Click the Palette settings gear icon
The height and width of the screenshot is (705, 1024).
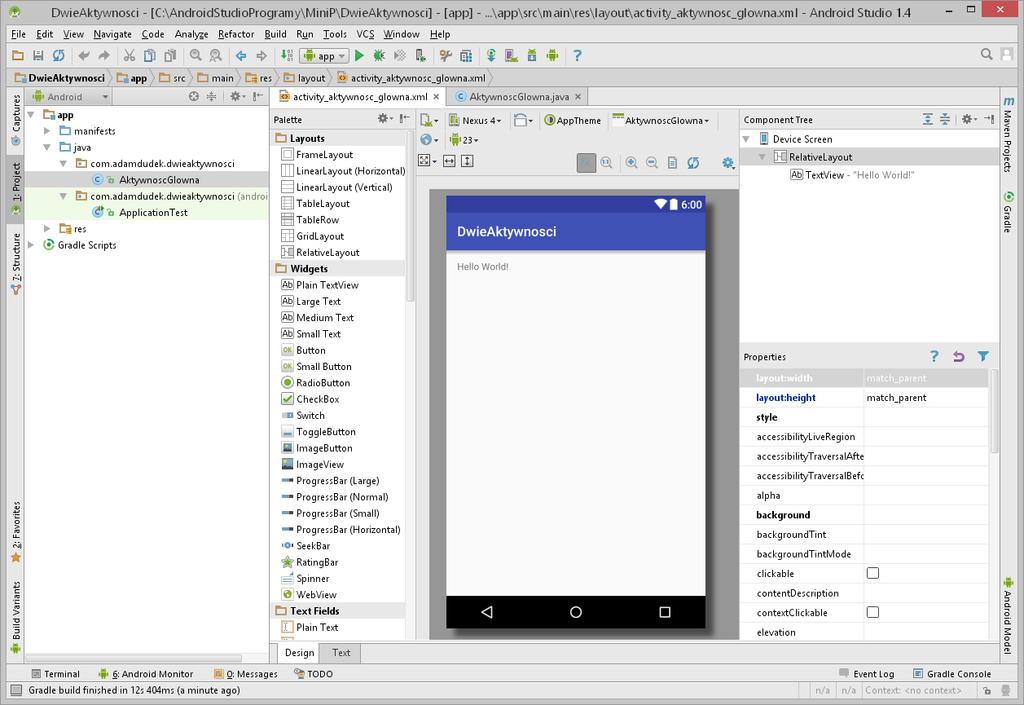click(x=384, y=119)
